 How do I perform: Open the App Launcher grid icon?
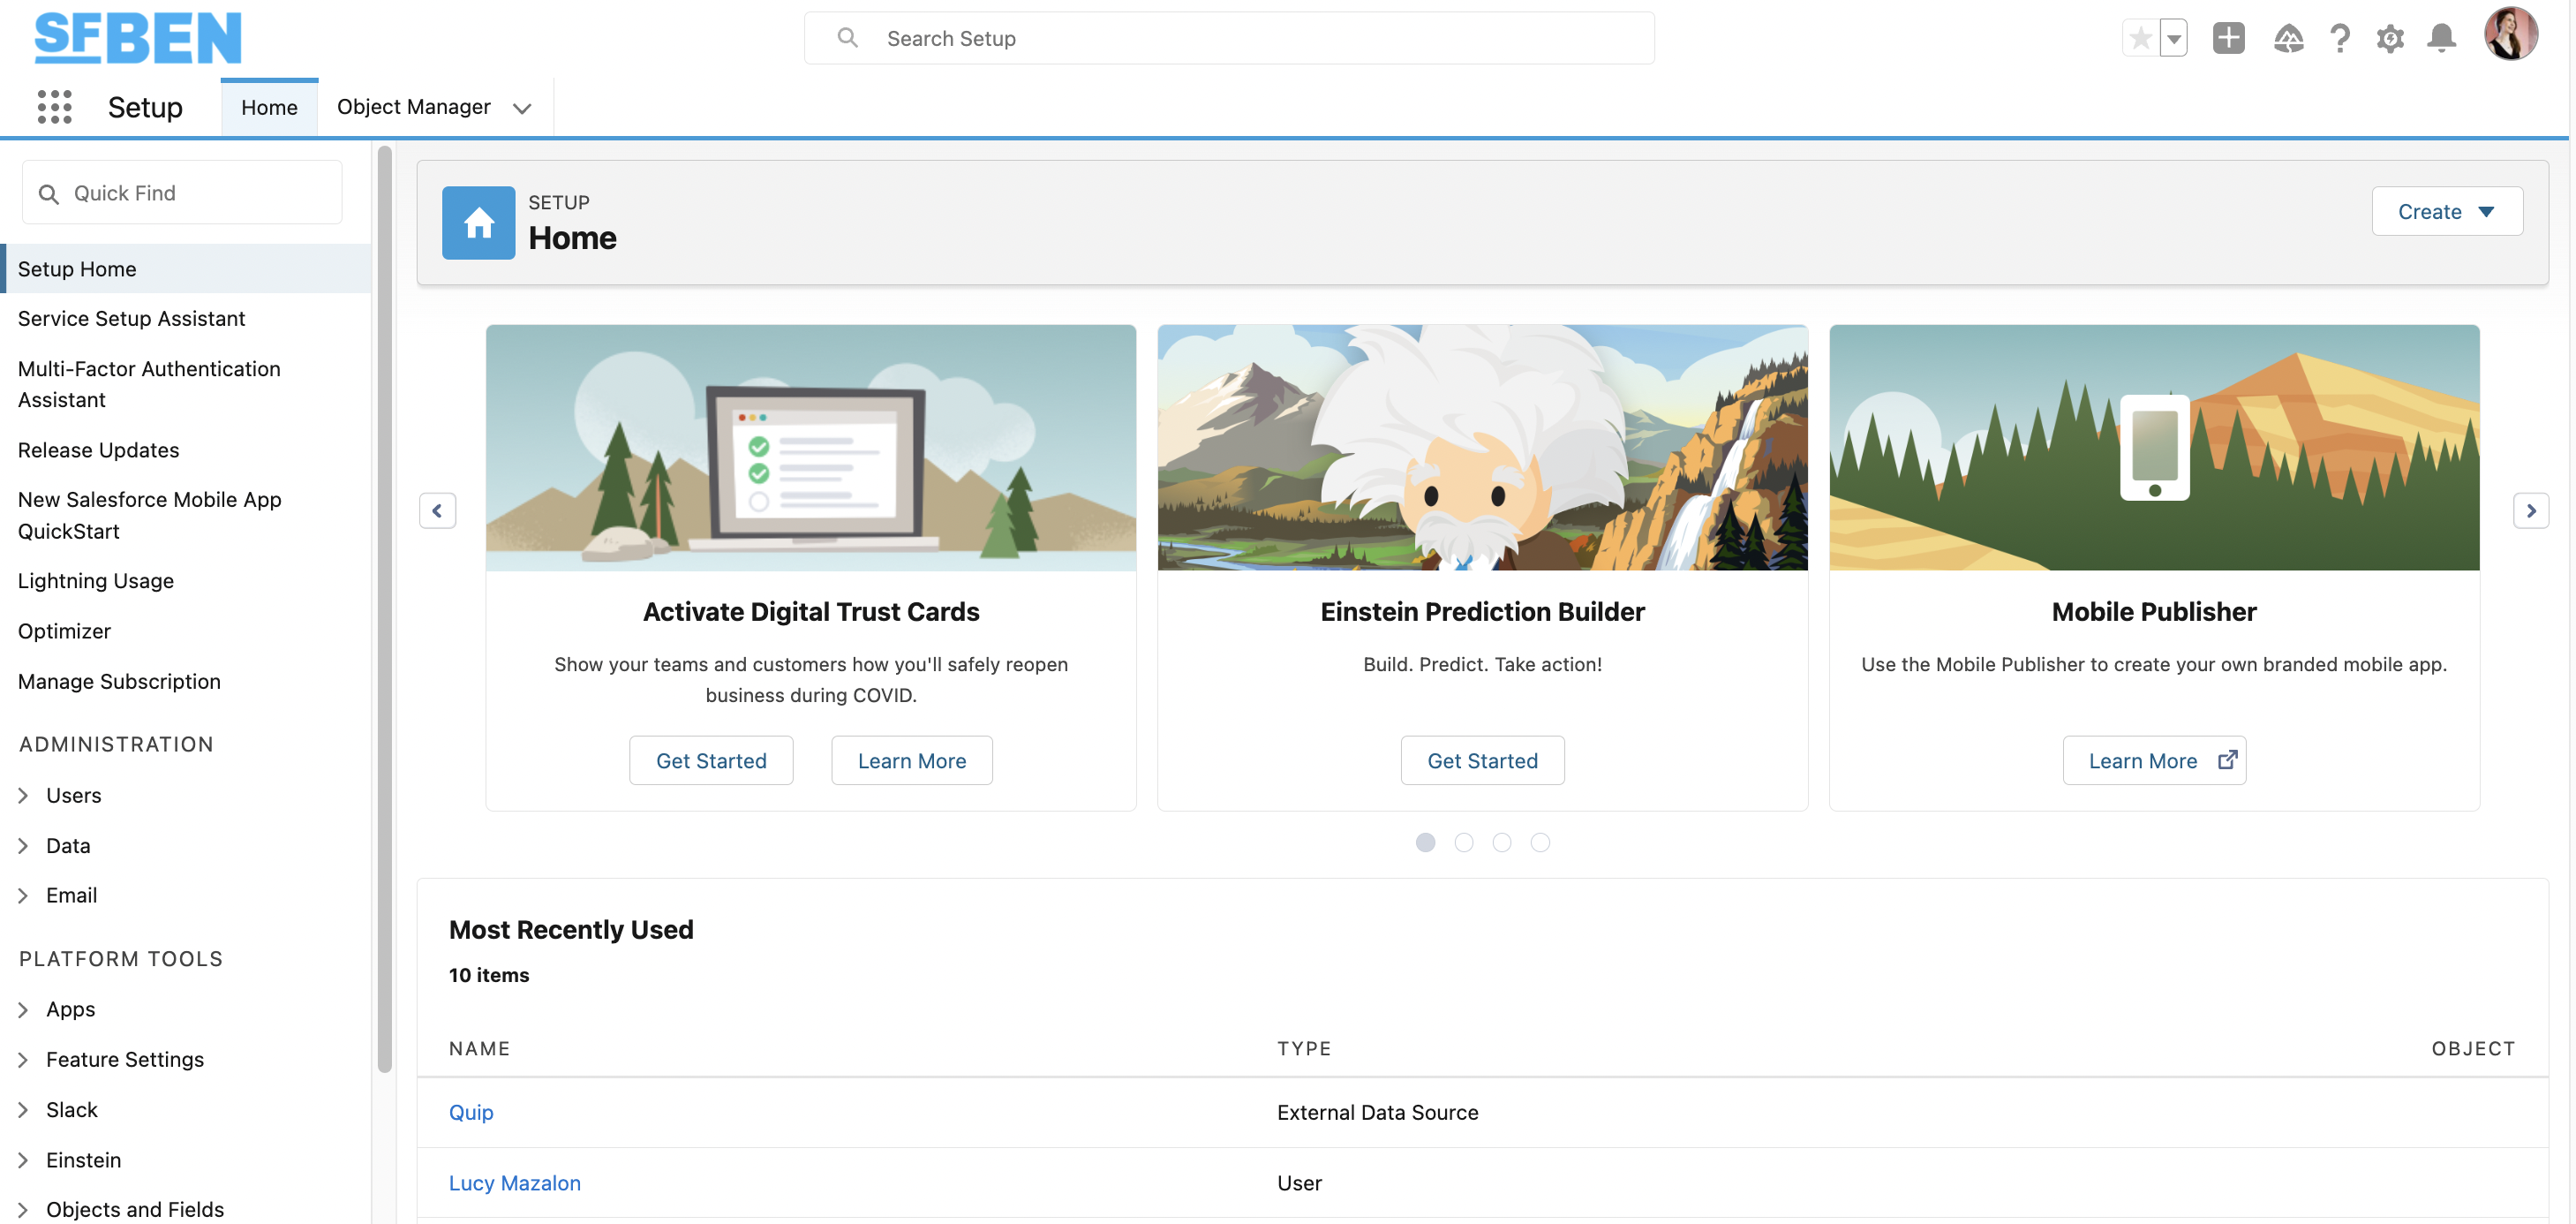click(x=54, y=107)
